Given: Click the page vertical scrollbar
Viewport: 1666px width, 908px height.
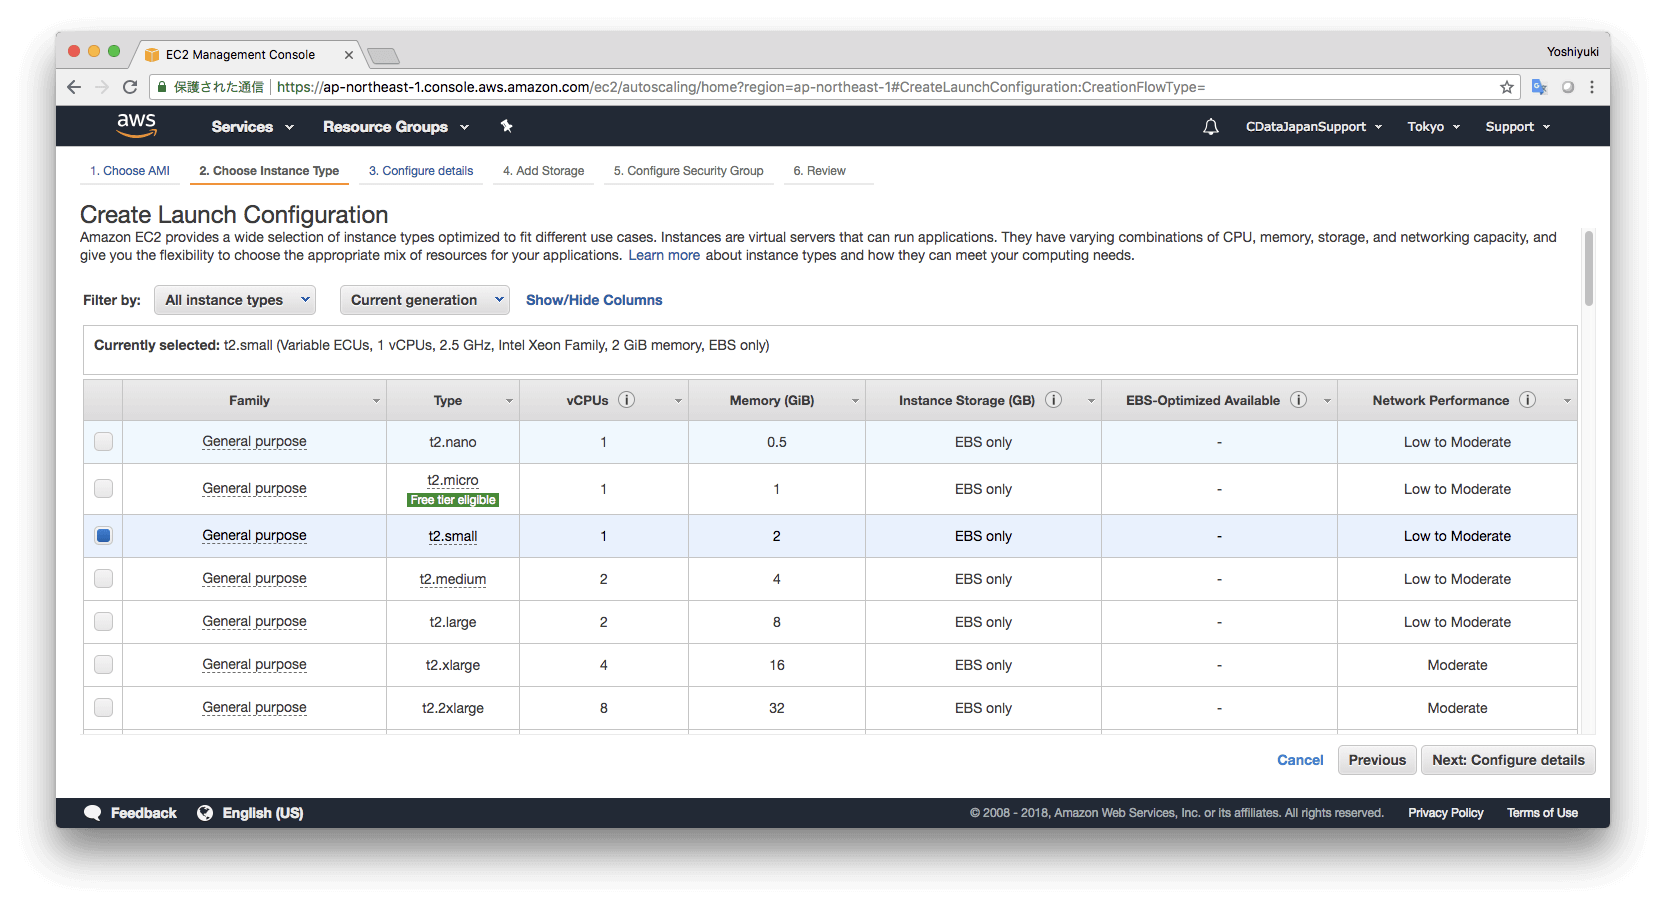Looking at the screenshot, I should pyautogui.click(x=1588, y=270).
